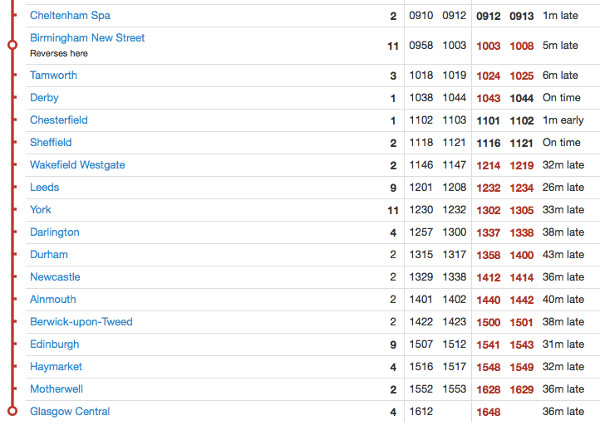Open the Cheltenham Spa station link
The image size is (600, 430).
pyautogui.click(x=70, y=16)
